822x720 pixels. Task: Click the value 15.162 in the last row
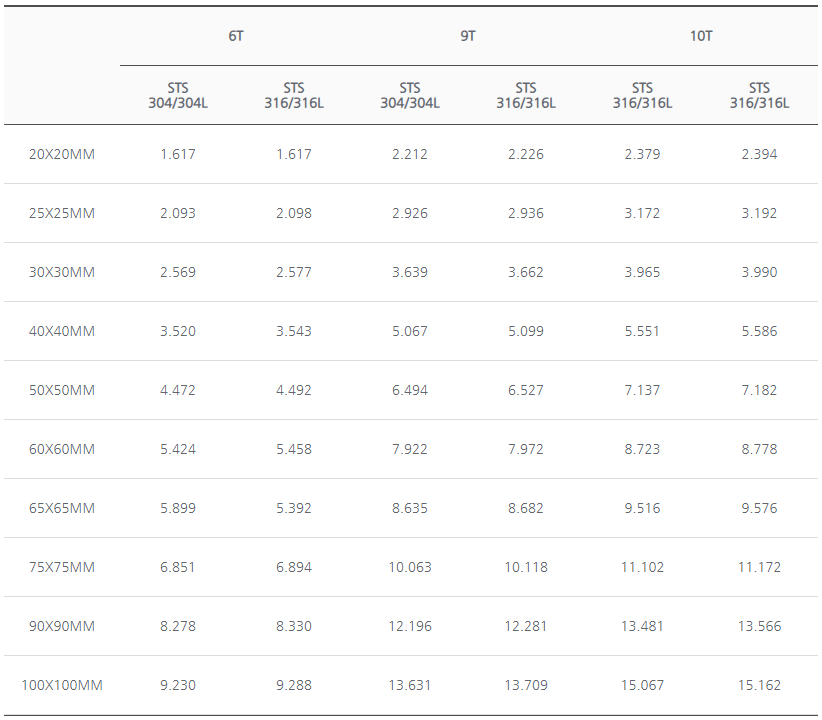pyautogui.click(x=759, y=685)
